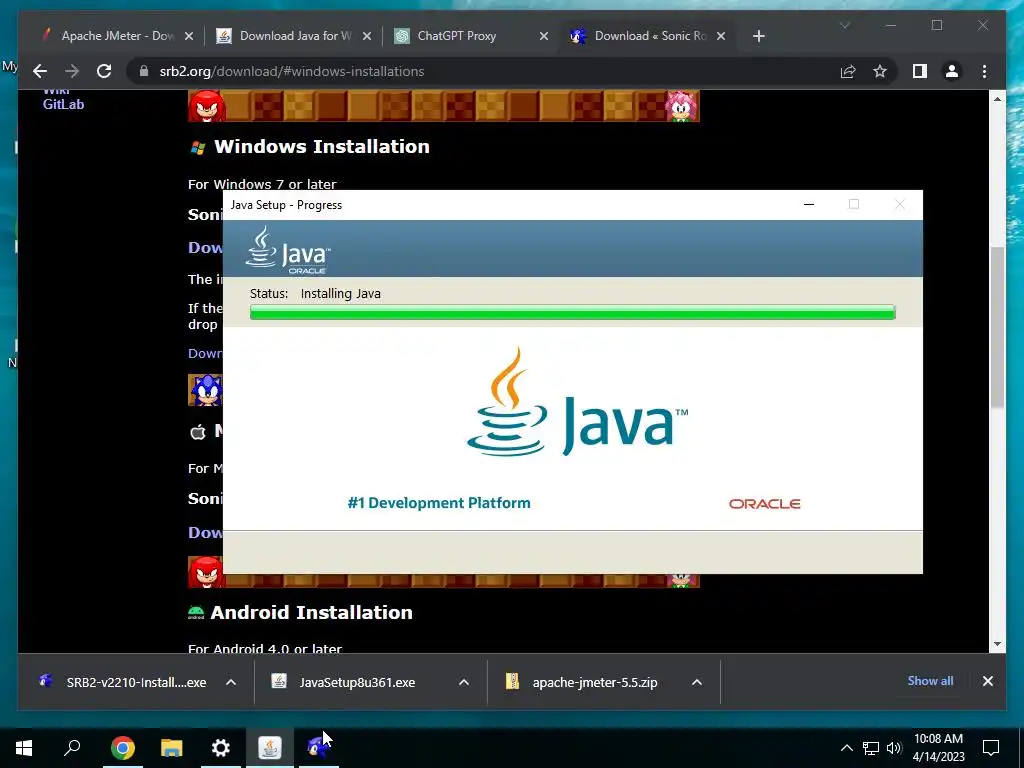Open the Windows Start menu
This screenshot has height=768, width=1024.
pyautogui.click(x=24, y=748)
